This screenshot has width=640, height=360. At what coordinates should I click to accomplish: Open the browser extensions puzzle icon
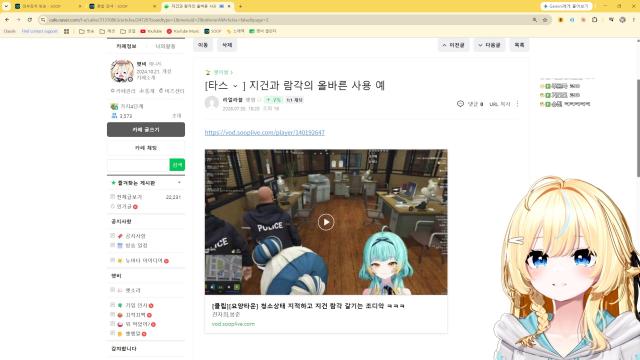595,20
